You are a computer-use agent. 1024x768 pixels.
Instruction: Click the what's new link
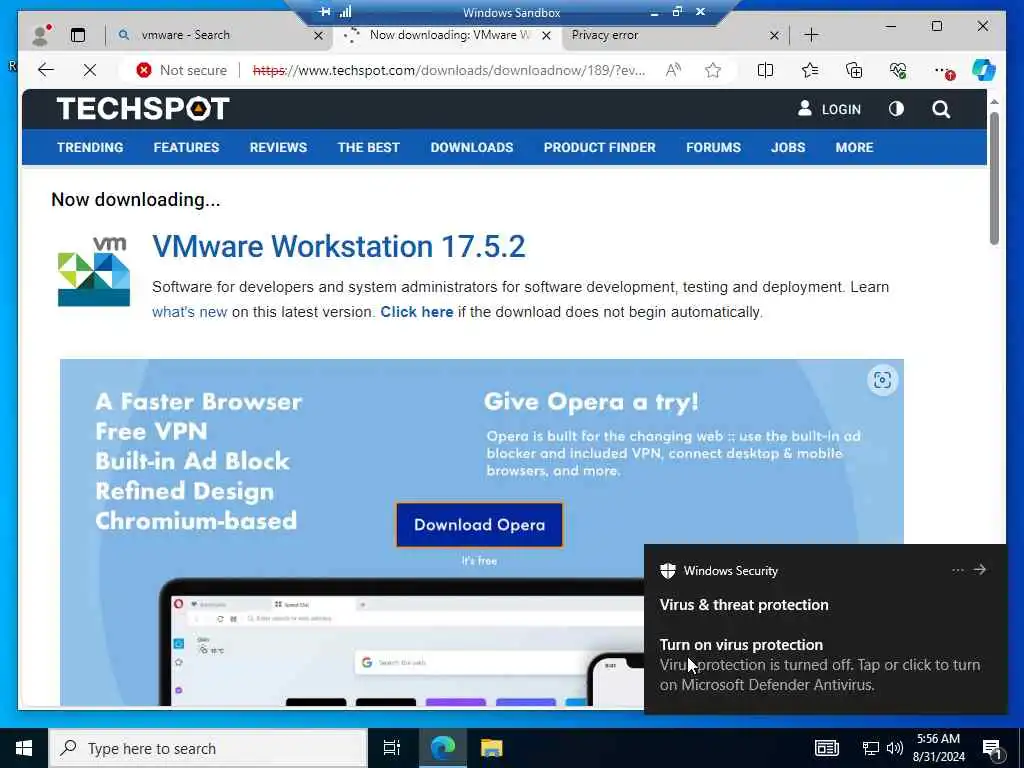pos(189,312)
